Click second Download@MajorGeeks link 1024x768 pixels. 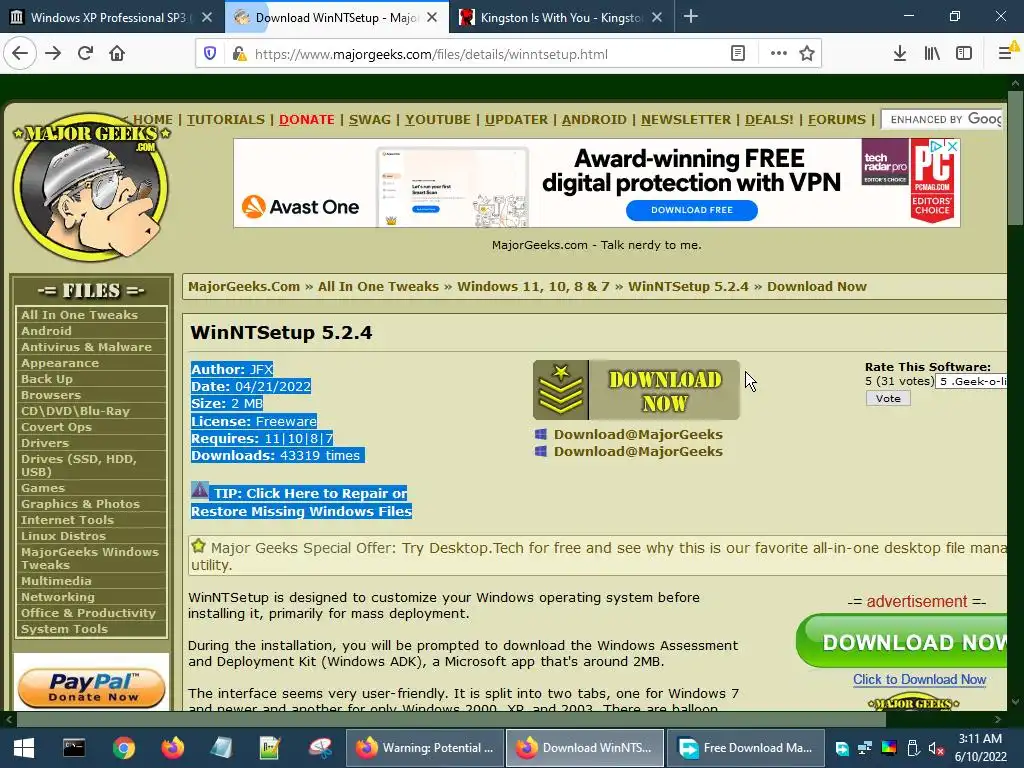638,451
